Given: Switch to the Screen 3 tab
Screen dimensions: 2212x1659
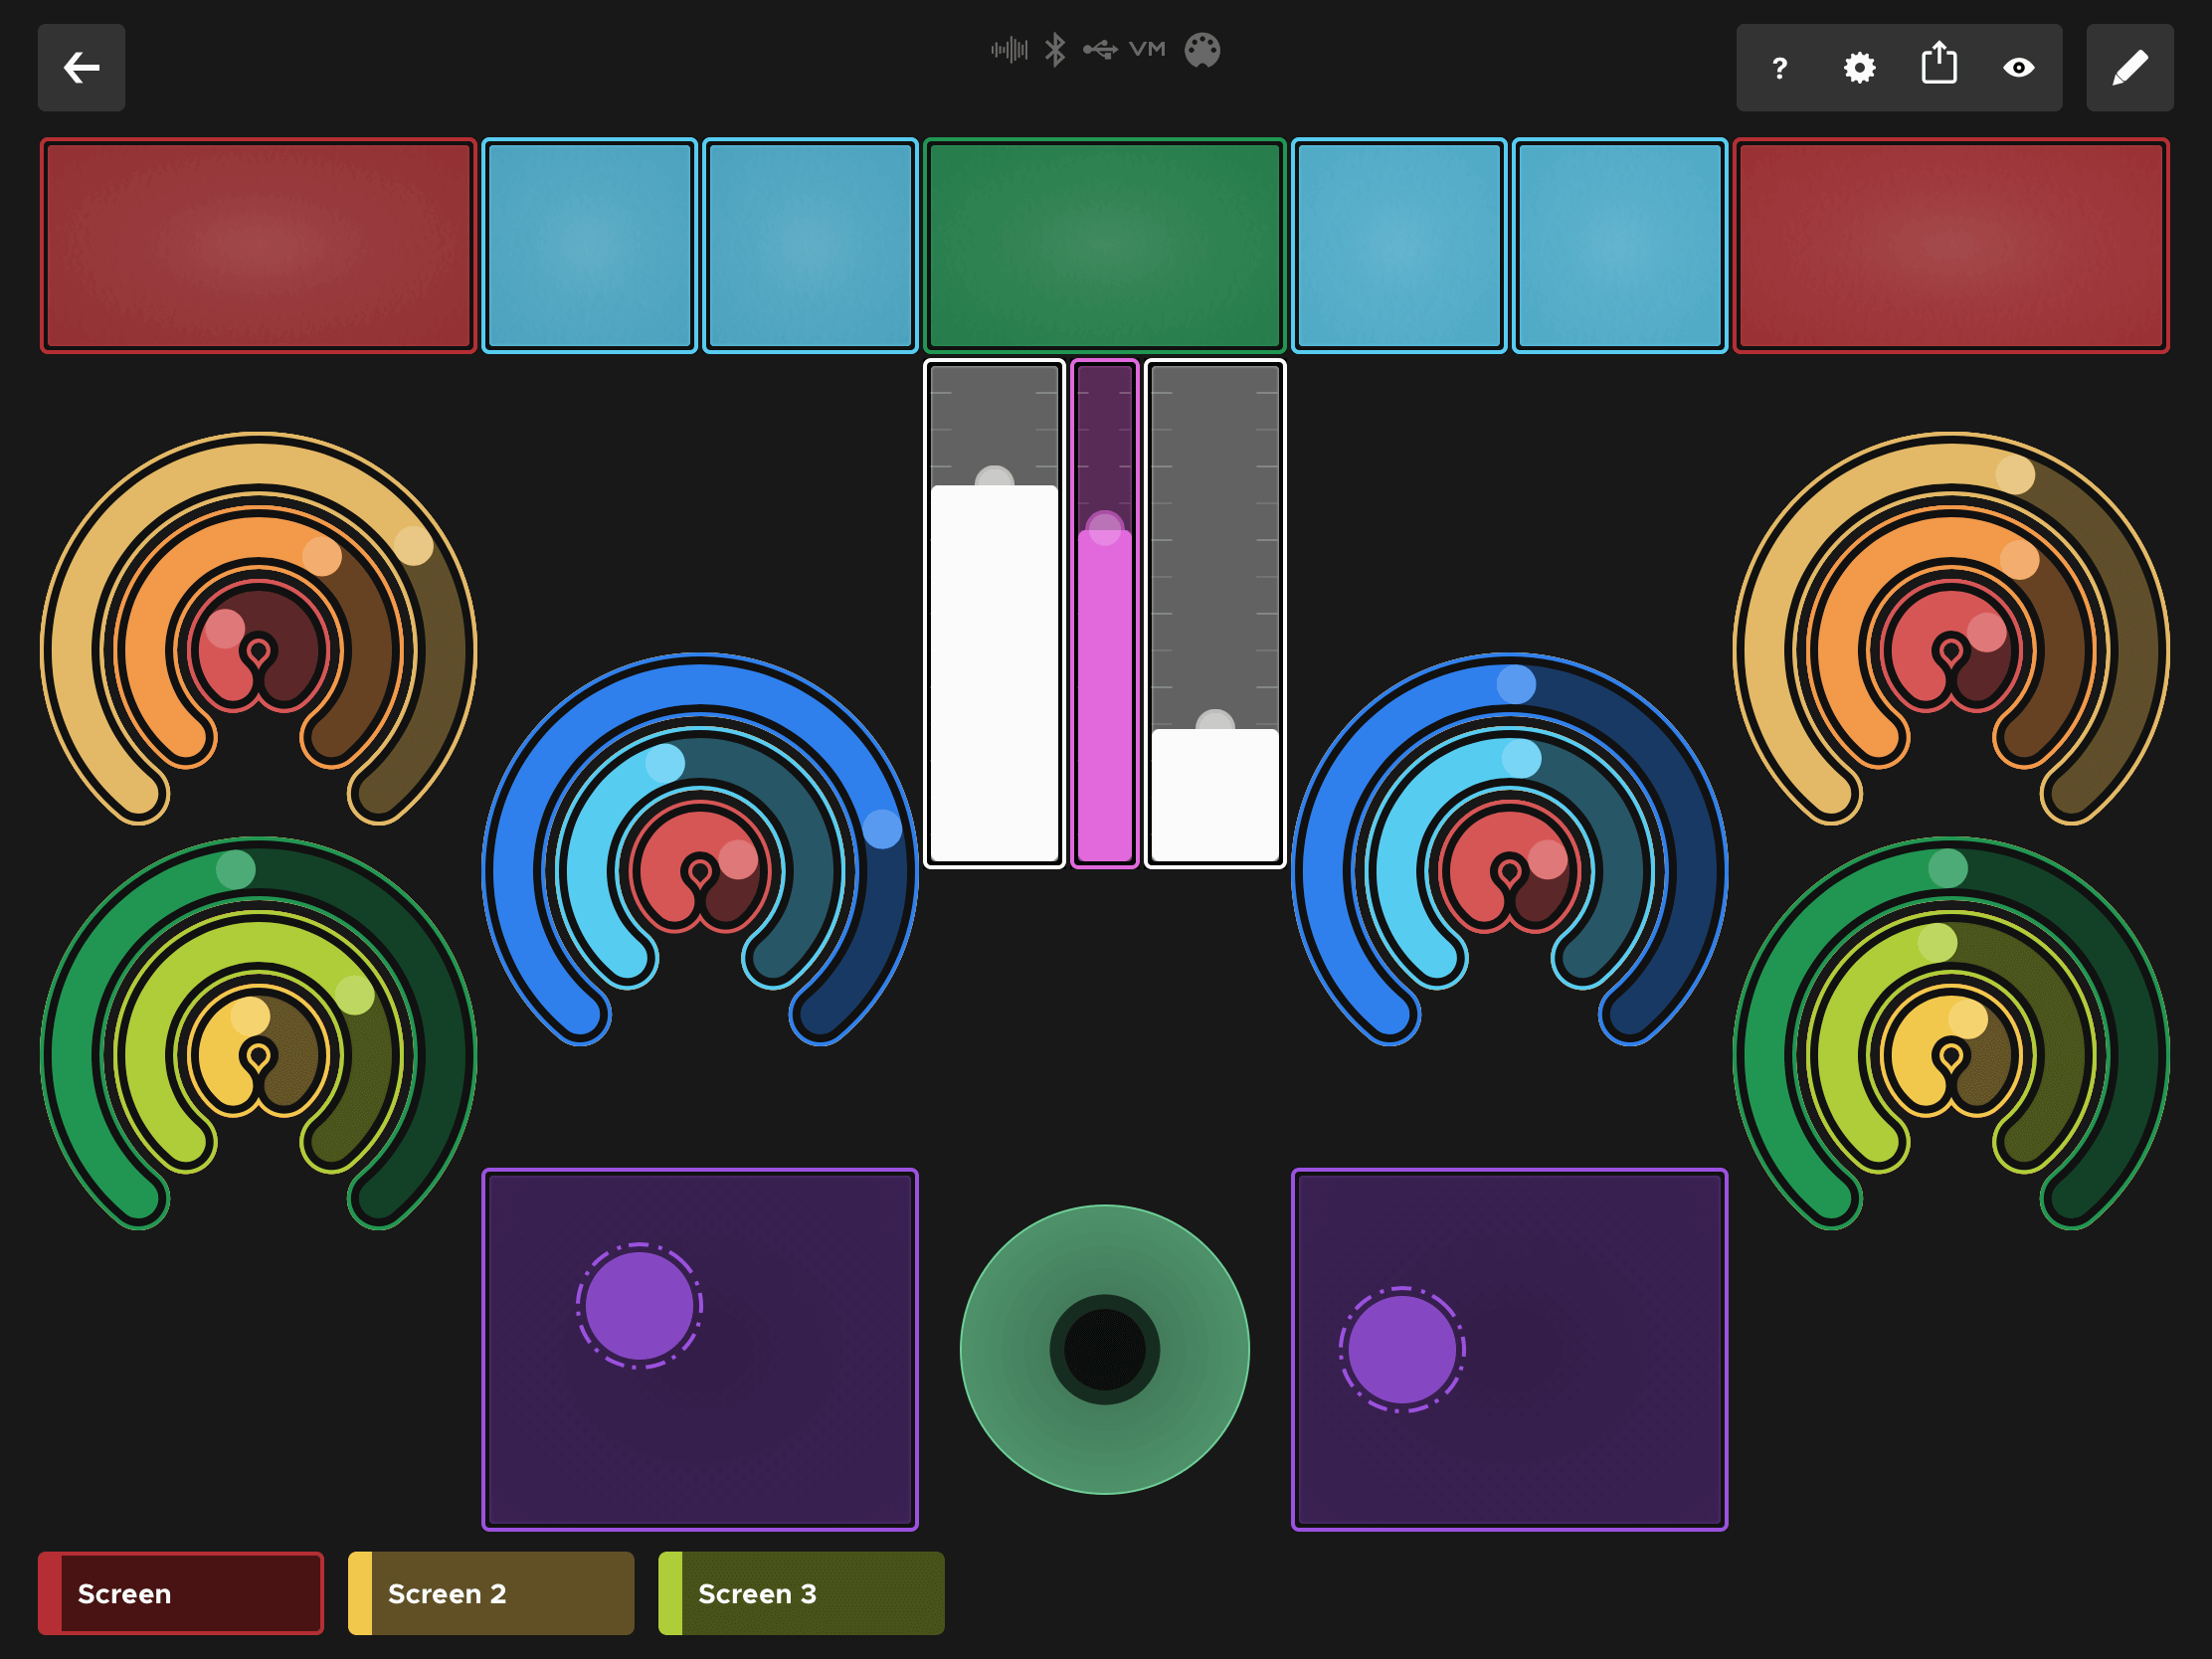Looking at the screenshot, I should 801,1593.
